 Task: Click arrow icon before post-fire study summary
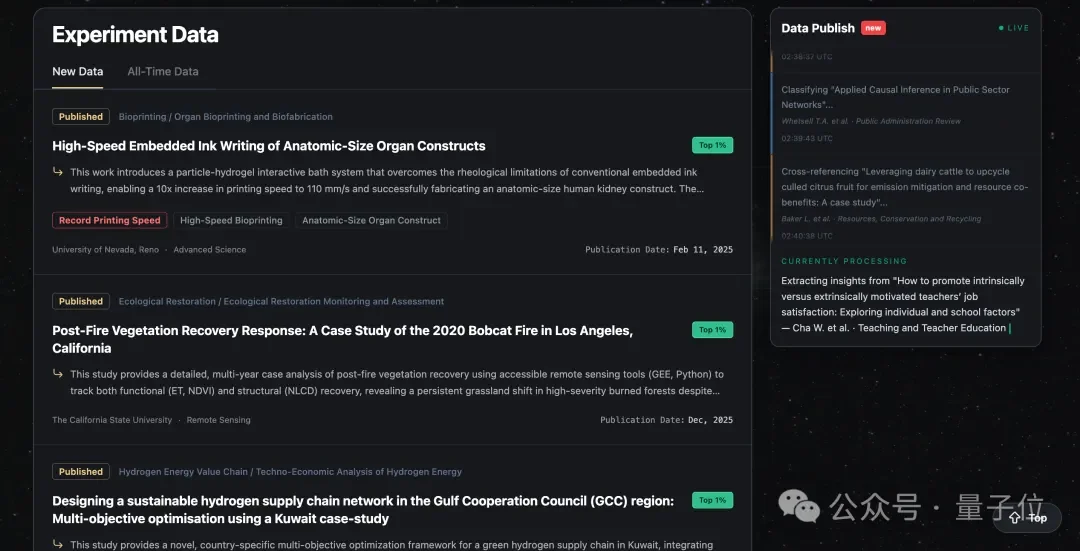coord(58,374)
